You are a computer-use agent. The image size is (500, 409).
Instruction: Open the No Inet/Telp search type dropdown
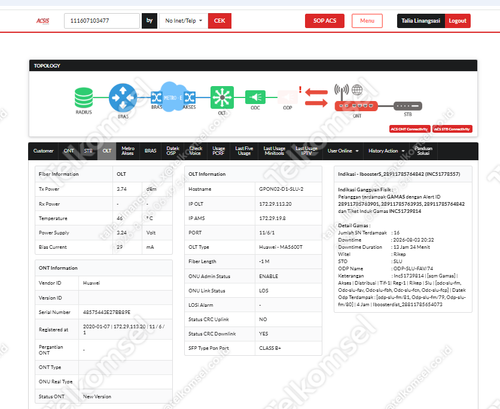tap(184, 21)
